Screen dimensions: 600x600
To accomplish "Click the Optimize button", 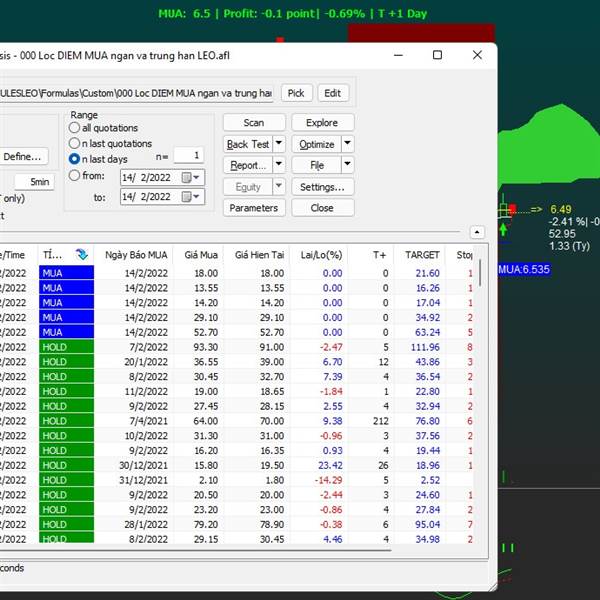I will pyautogui.click(x=316, y=144).
